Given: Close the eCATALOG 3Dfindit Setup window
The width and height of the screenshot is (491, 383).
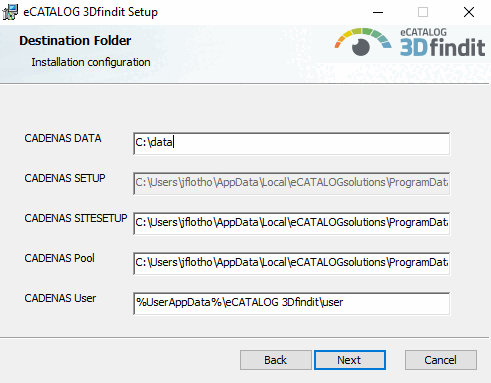Looking at the screenshot, I should click(469, 12).
